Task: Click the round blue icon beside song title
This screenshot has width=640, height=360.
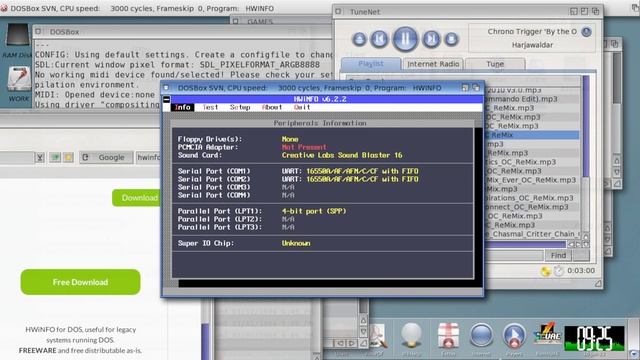Action: click(586, 32)
